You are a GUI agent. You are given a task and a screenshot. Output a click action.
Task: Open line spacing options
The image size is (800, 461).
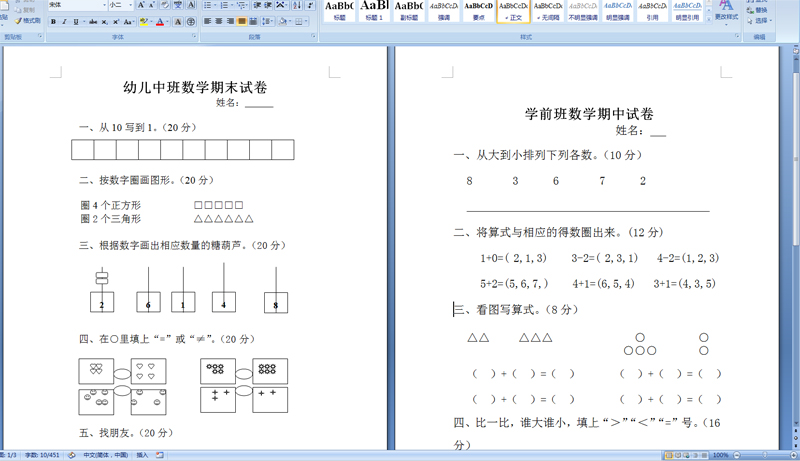(x=267, y=21)
